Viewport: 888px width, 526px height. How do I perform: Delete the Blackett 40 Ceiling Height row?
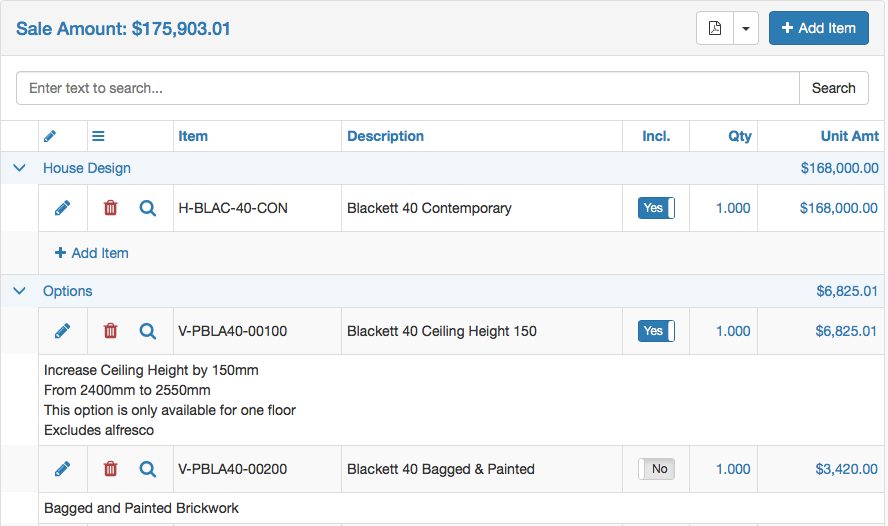(x=110, y=331)
